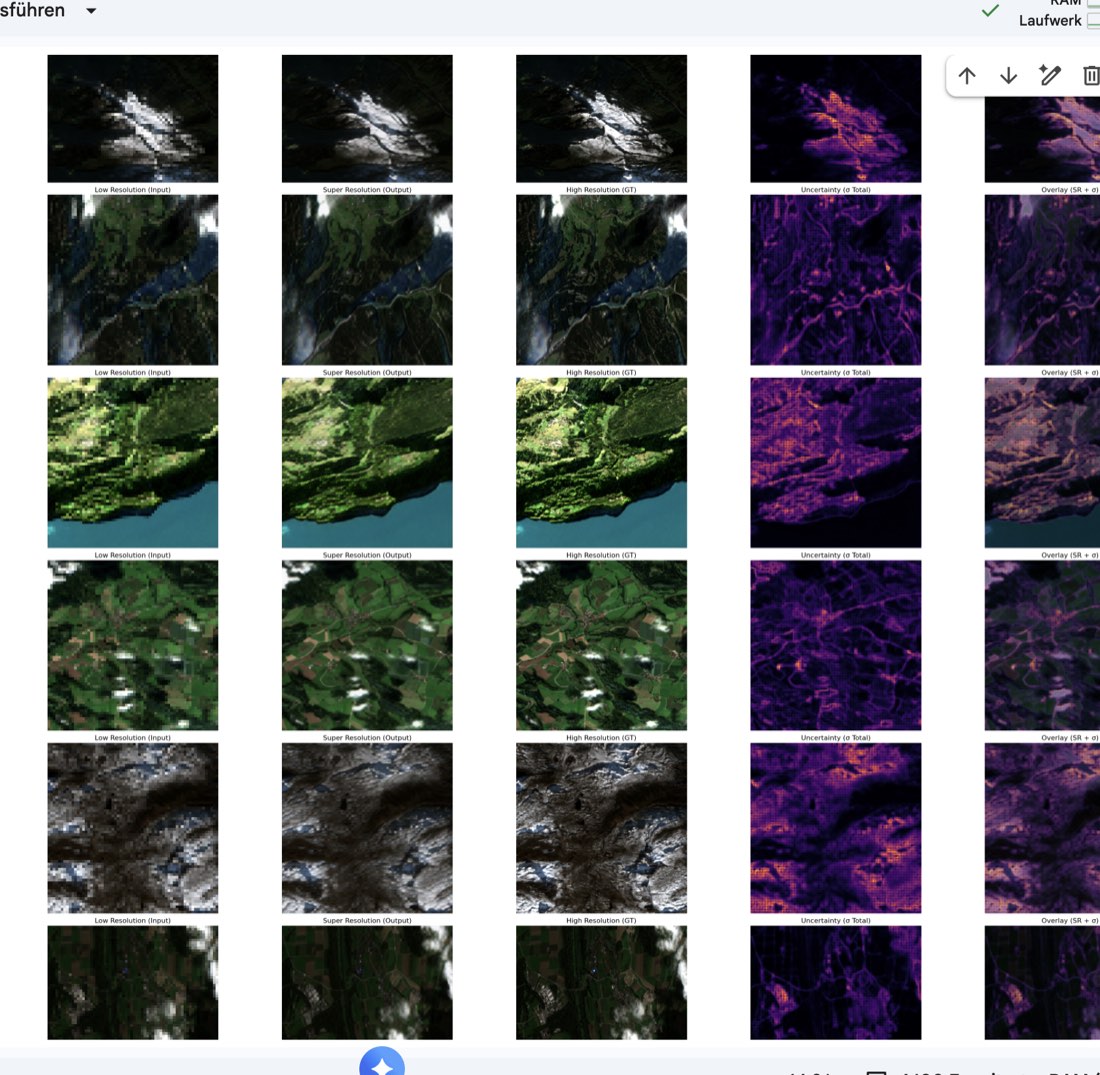Select overlay image of river valley
The height and width of the screenshot is (1075, 1100).
tap(1042, 280)
